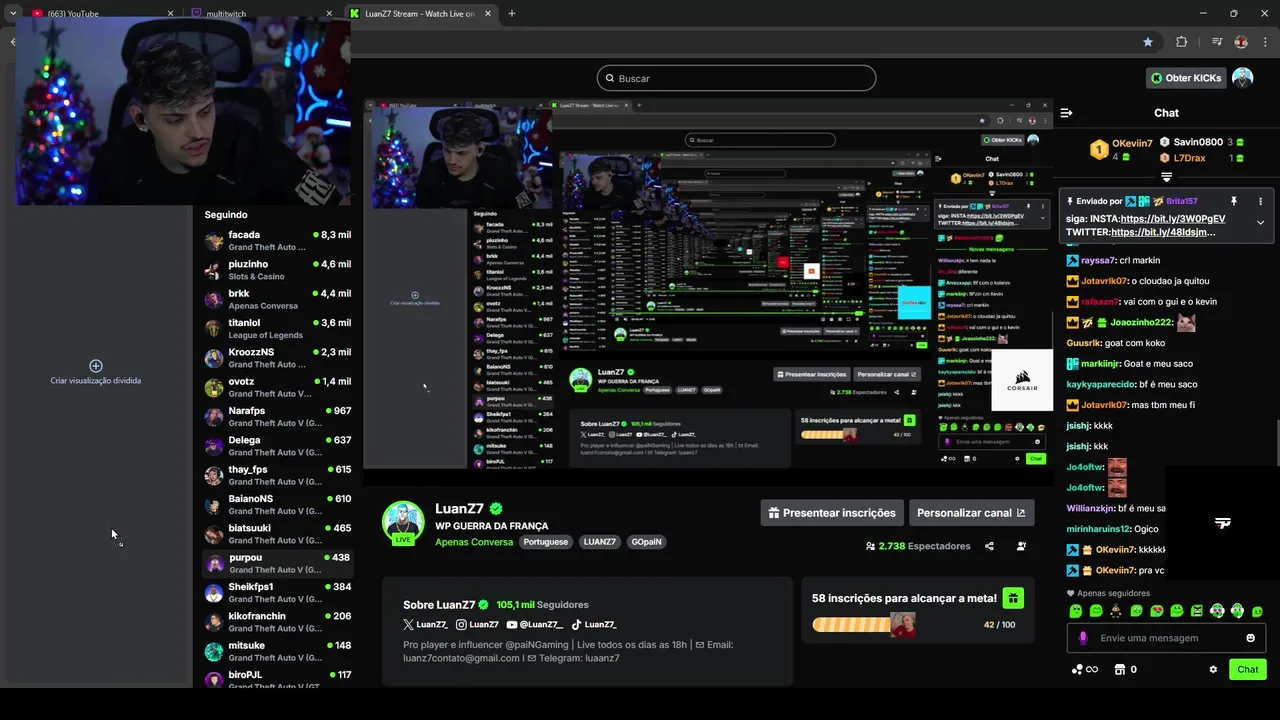Open chat settings gear icon
Image resolution: width=1280 pixels, height=720 pixels.
point(1213,670)
